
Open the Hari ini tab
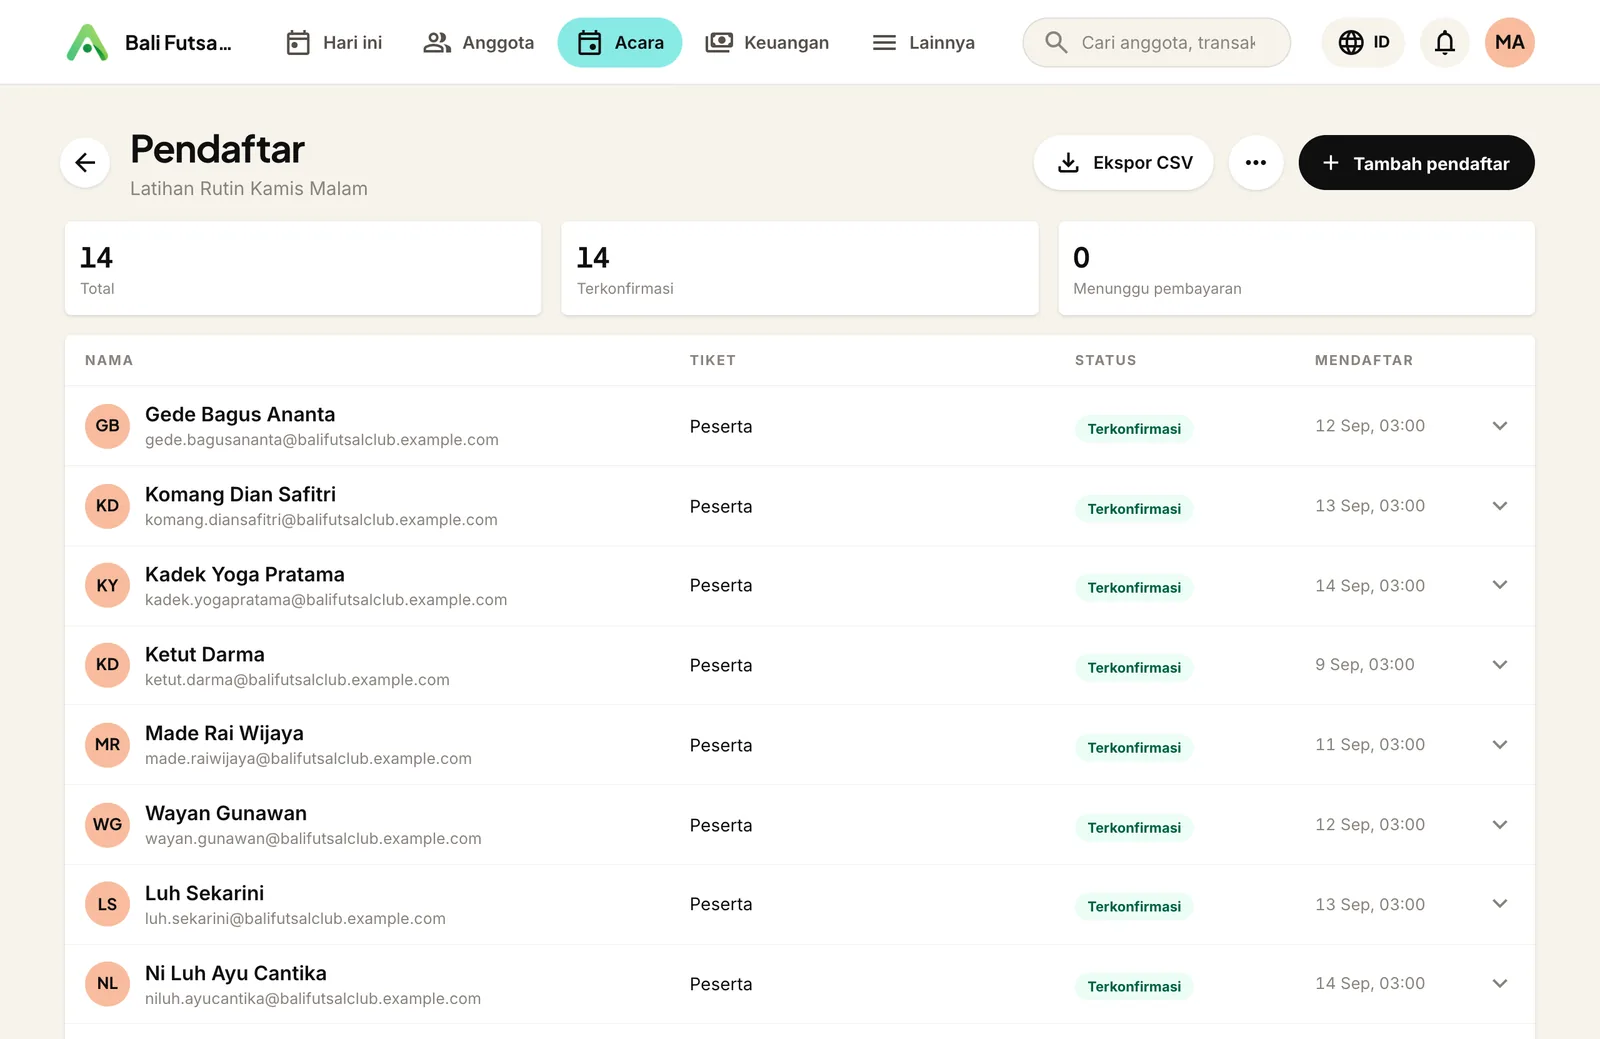[x=334, y=42]
